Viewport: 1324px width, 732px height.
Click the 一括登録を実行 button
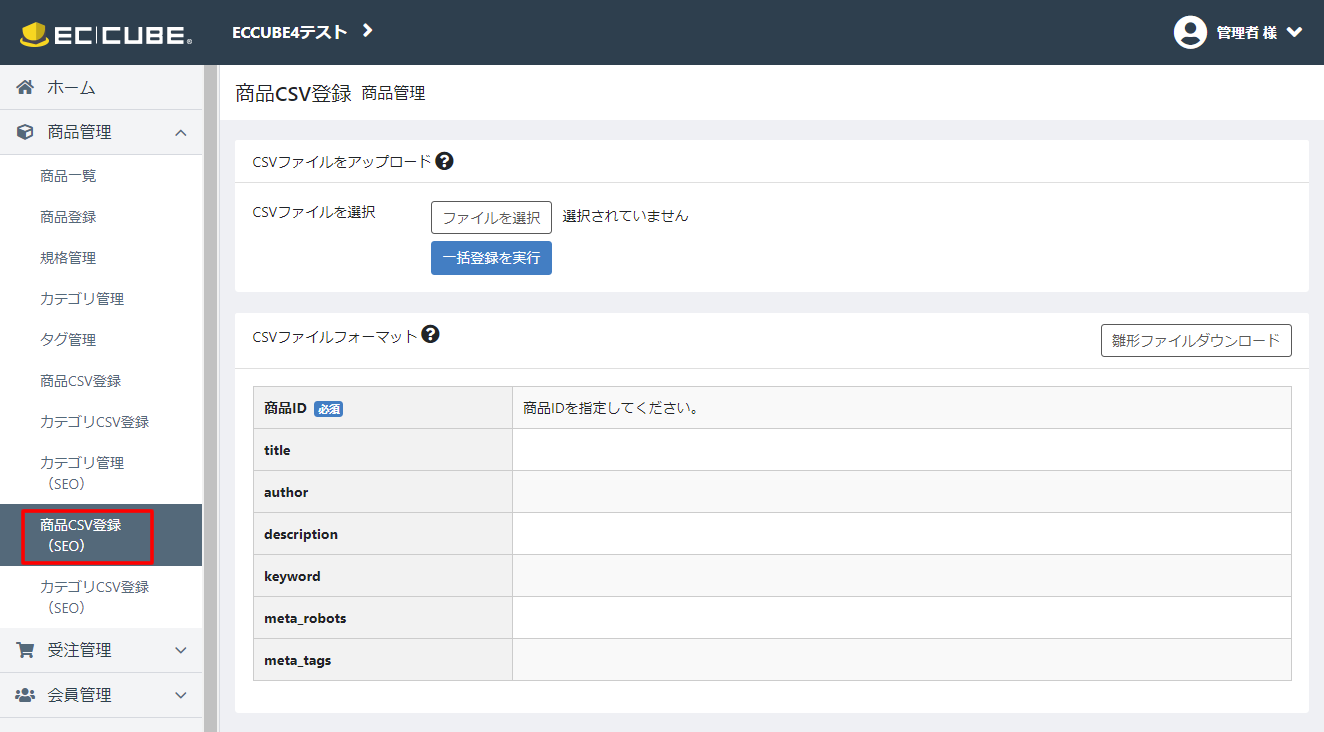click(491, 258)
